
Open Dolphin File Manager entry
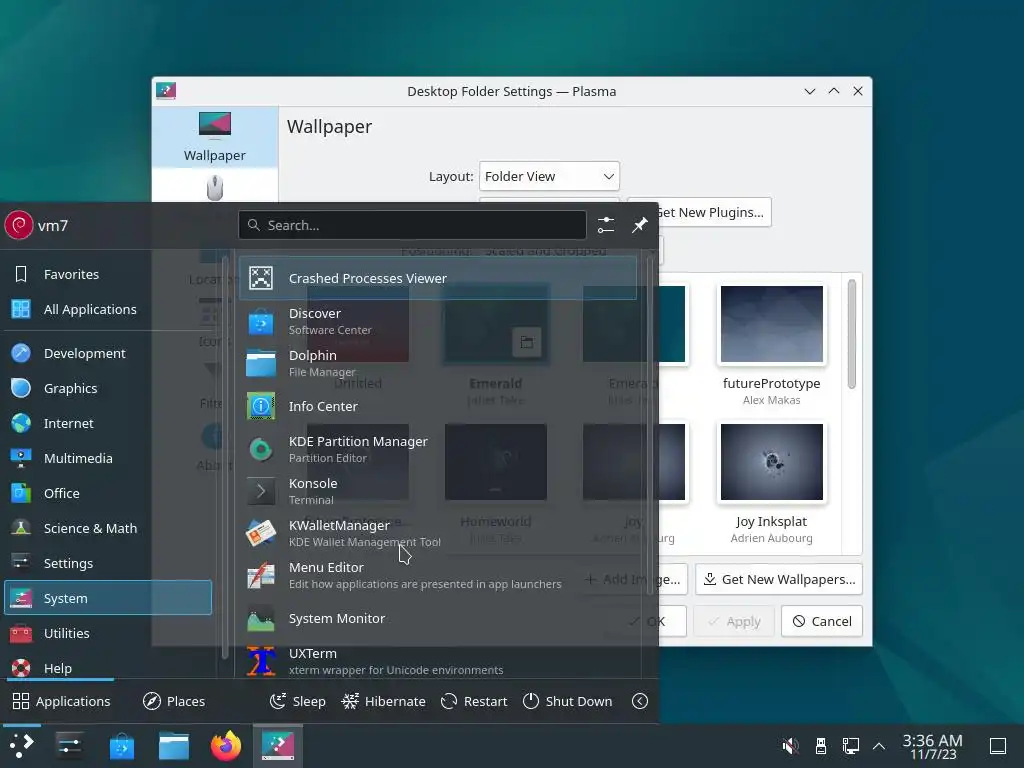pos(438,363)
